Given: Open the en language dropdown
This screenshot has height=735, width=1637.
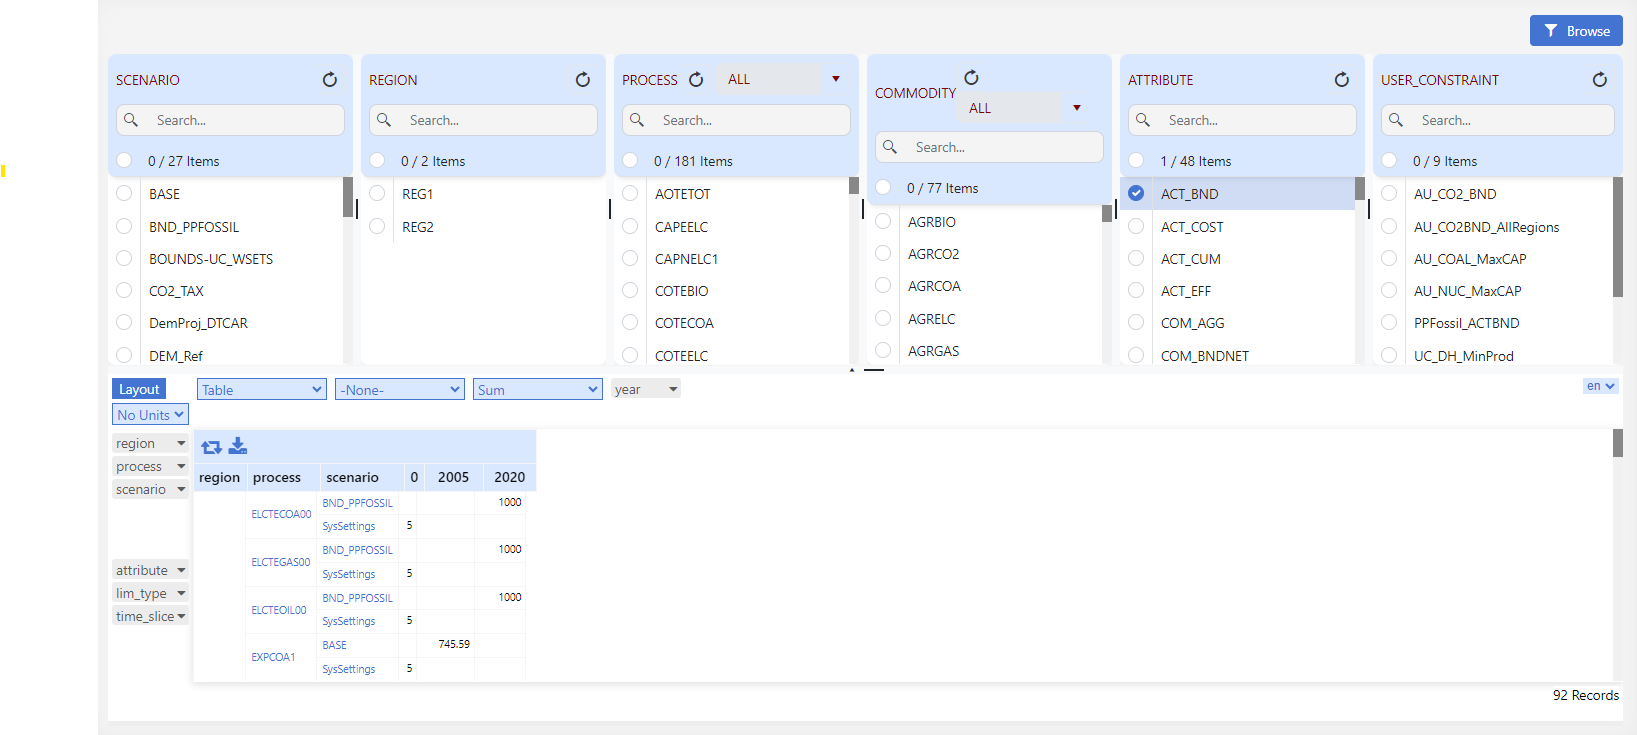Looking at the screenshot, I should pyautogui.click(x=1600, y=386).
